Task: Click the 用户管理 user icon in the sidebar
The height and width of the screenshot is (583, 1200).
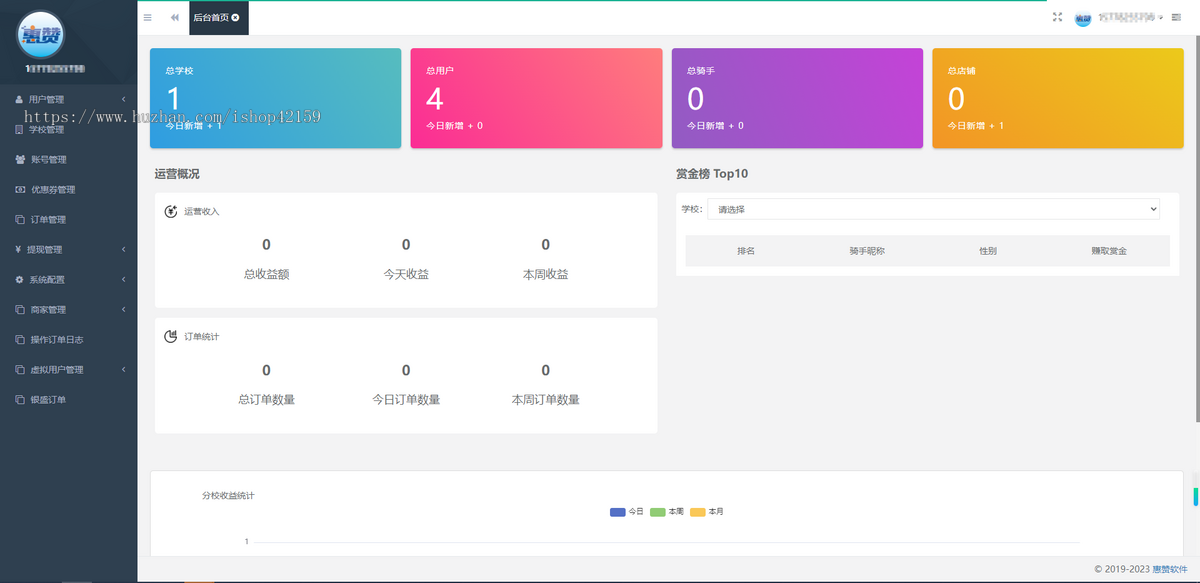Action: coord(19,99)
